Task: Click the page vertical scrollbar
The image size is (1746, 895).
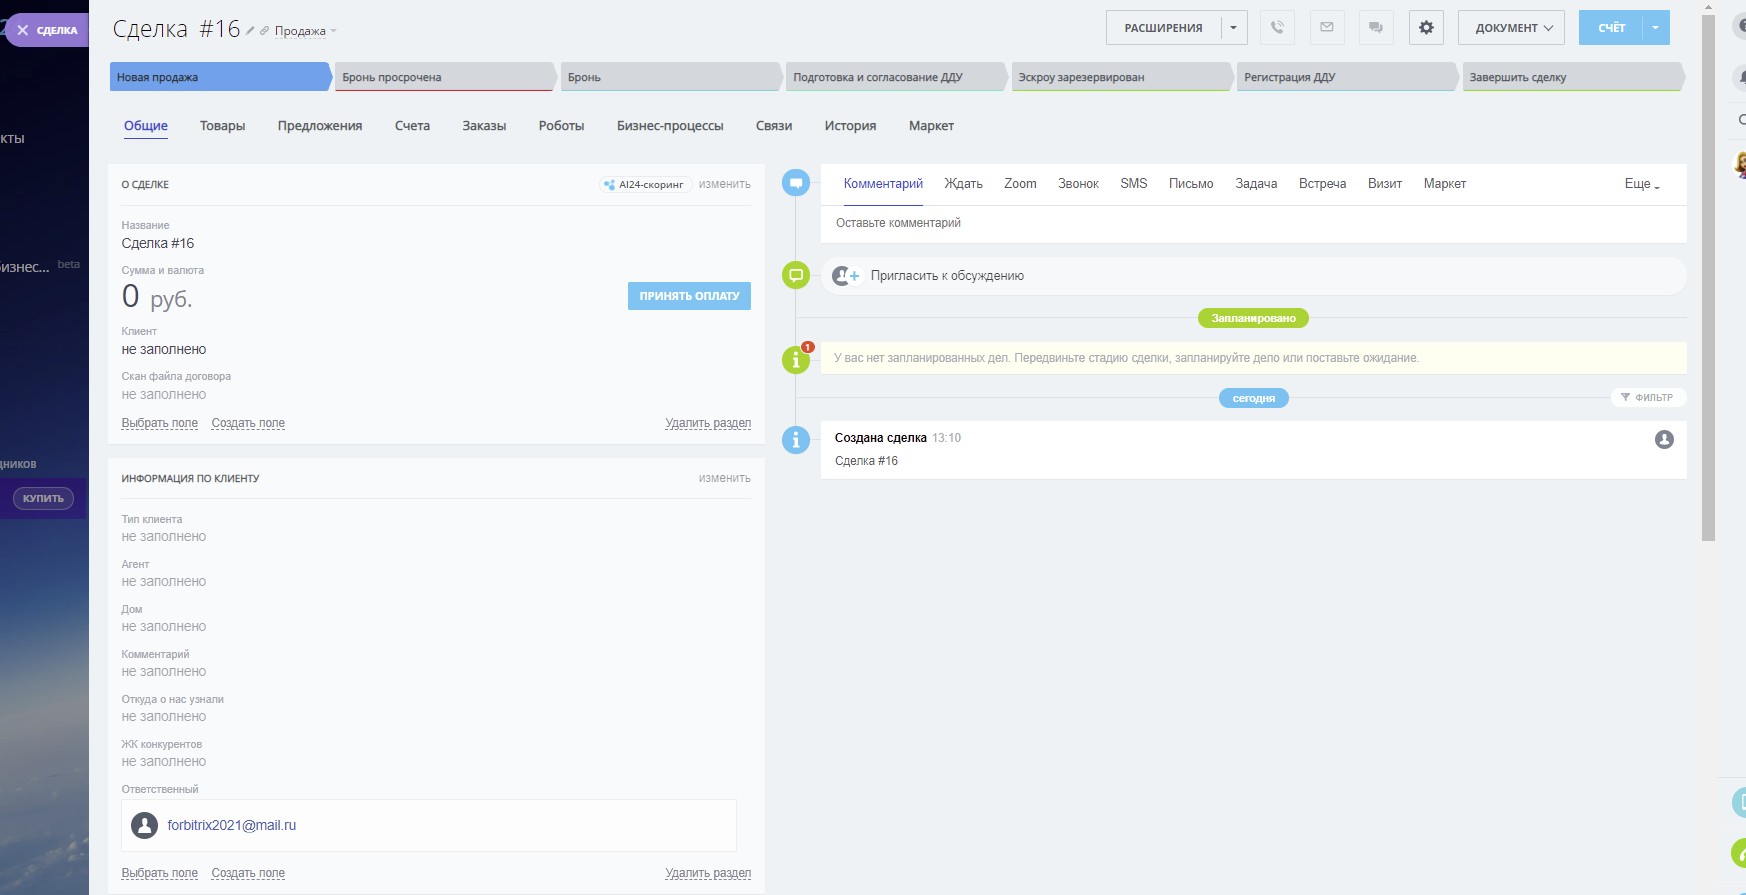Action: [x=1708, y=278]
